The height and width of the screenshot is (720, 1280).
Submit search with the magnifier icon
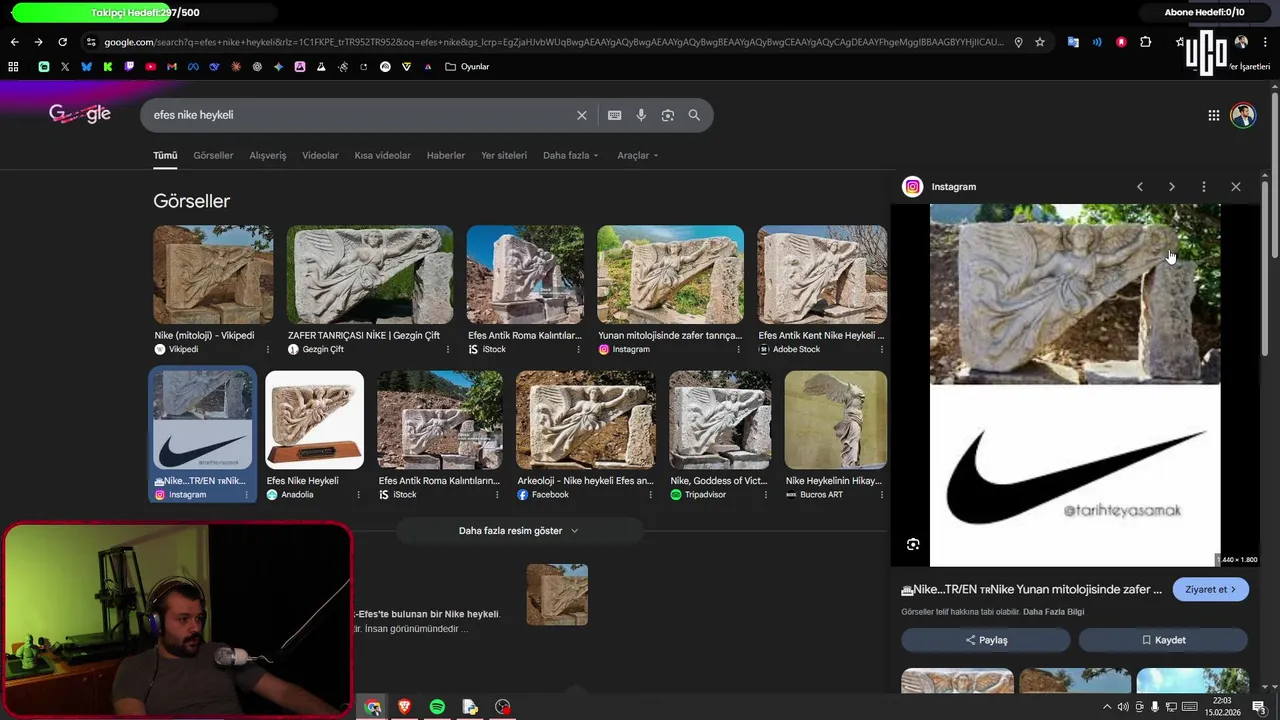tap(694, 115)
